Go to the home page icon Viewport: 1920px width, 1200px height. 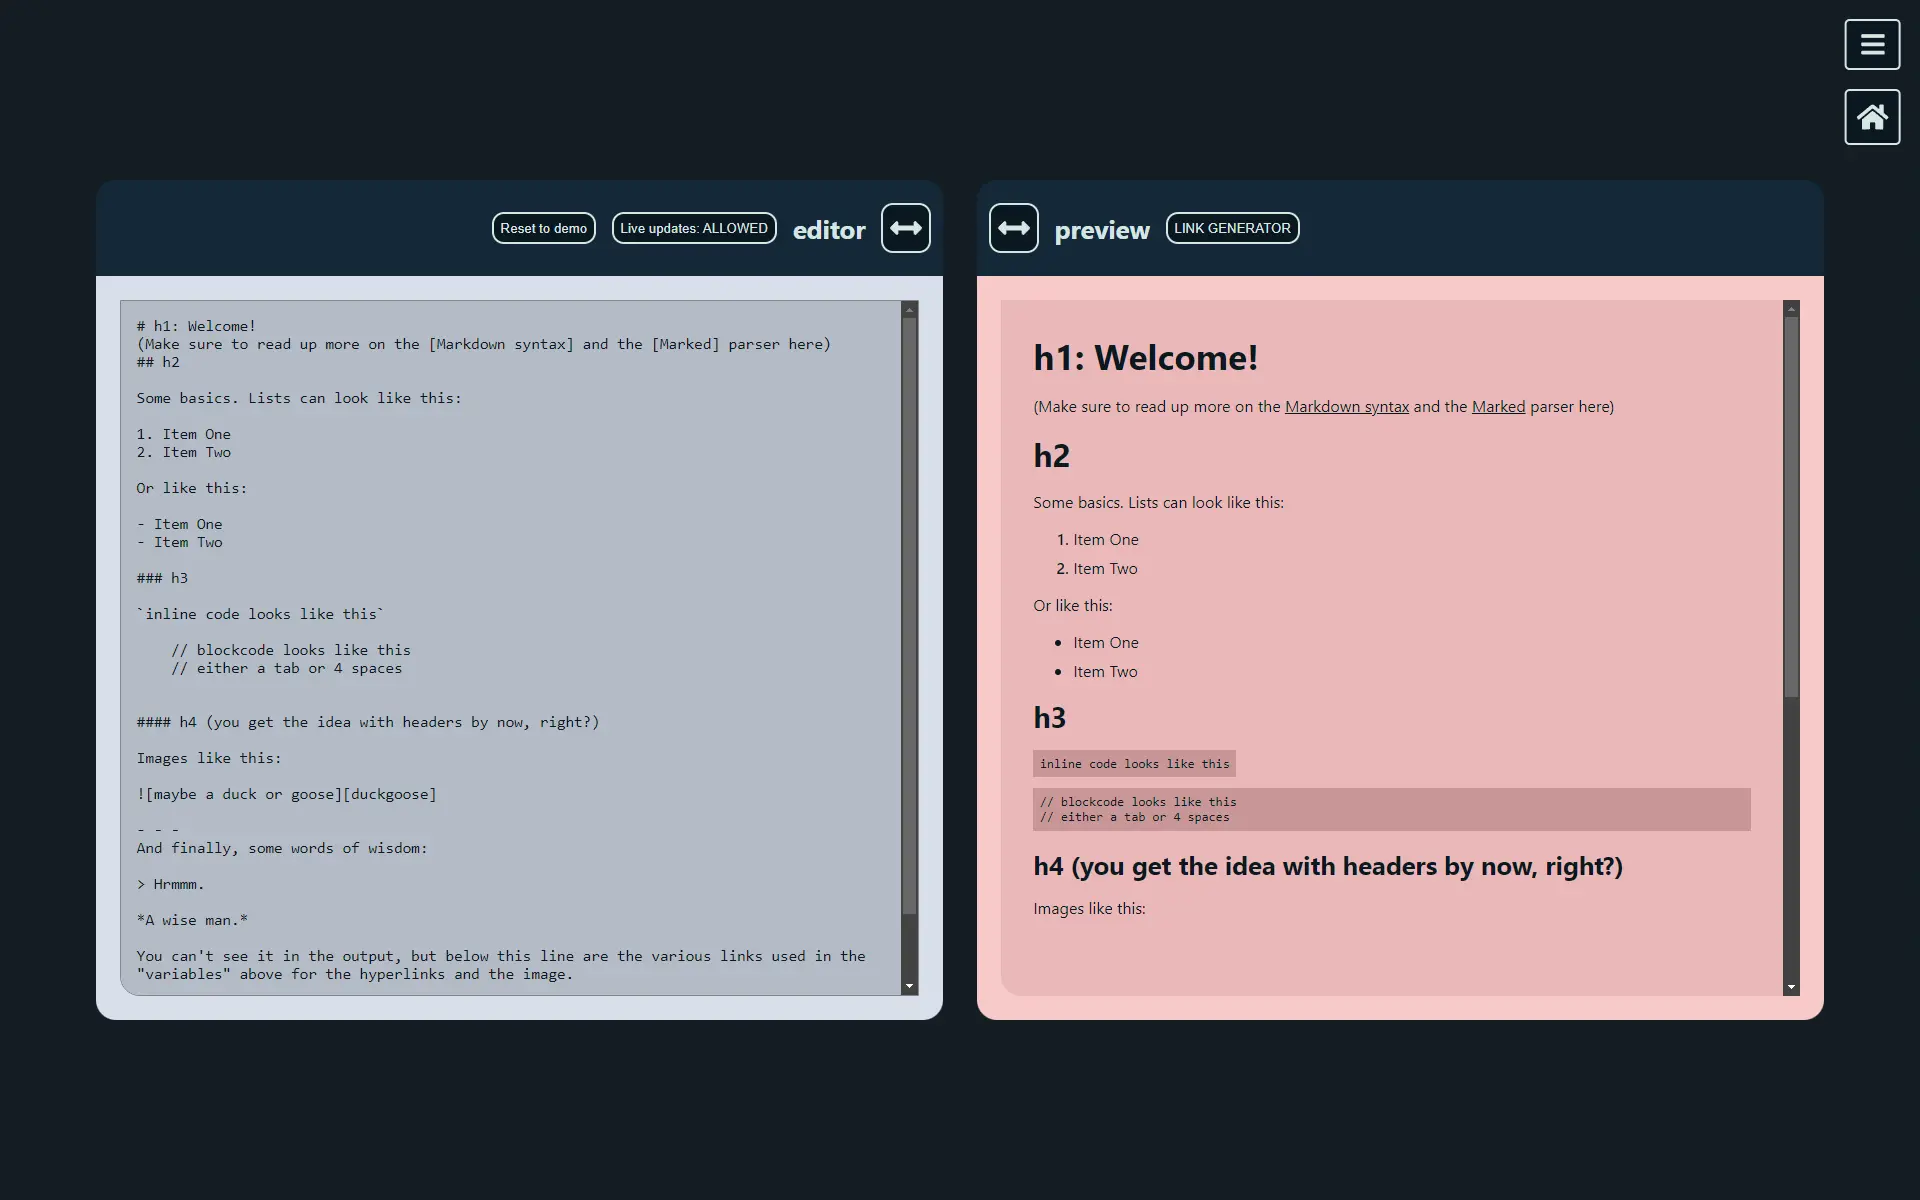click(1872, 118)
